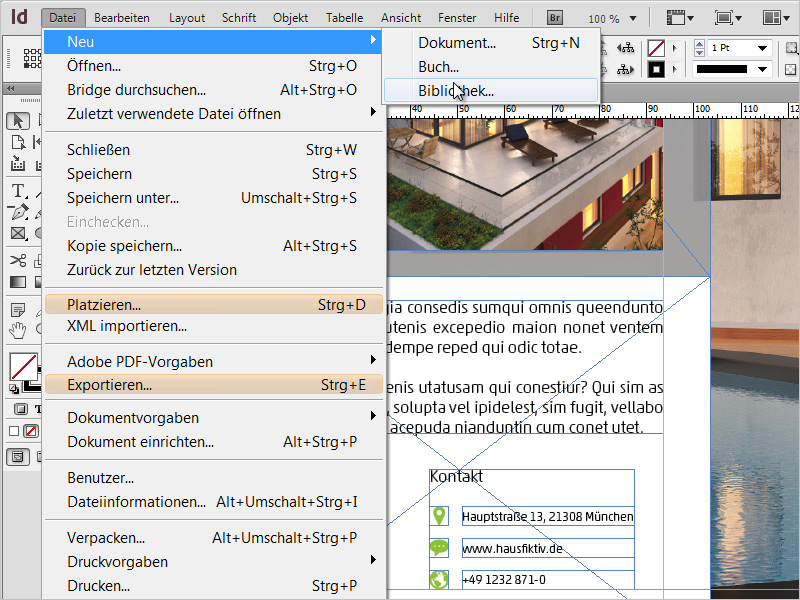Toggle Normal view mode button
The width and height of the screenshot is (800, 600).
[x=17, y=457]
